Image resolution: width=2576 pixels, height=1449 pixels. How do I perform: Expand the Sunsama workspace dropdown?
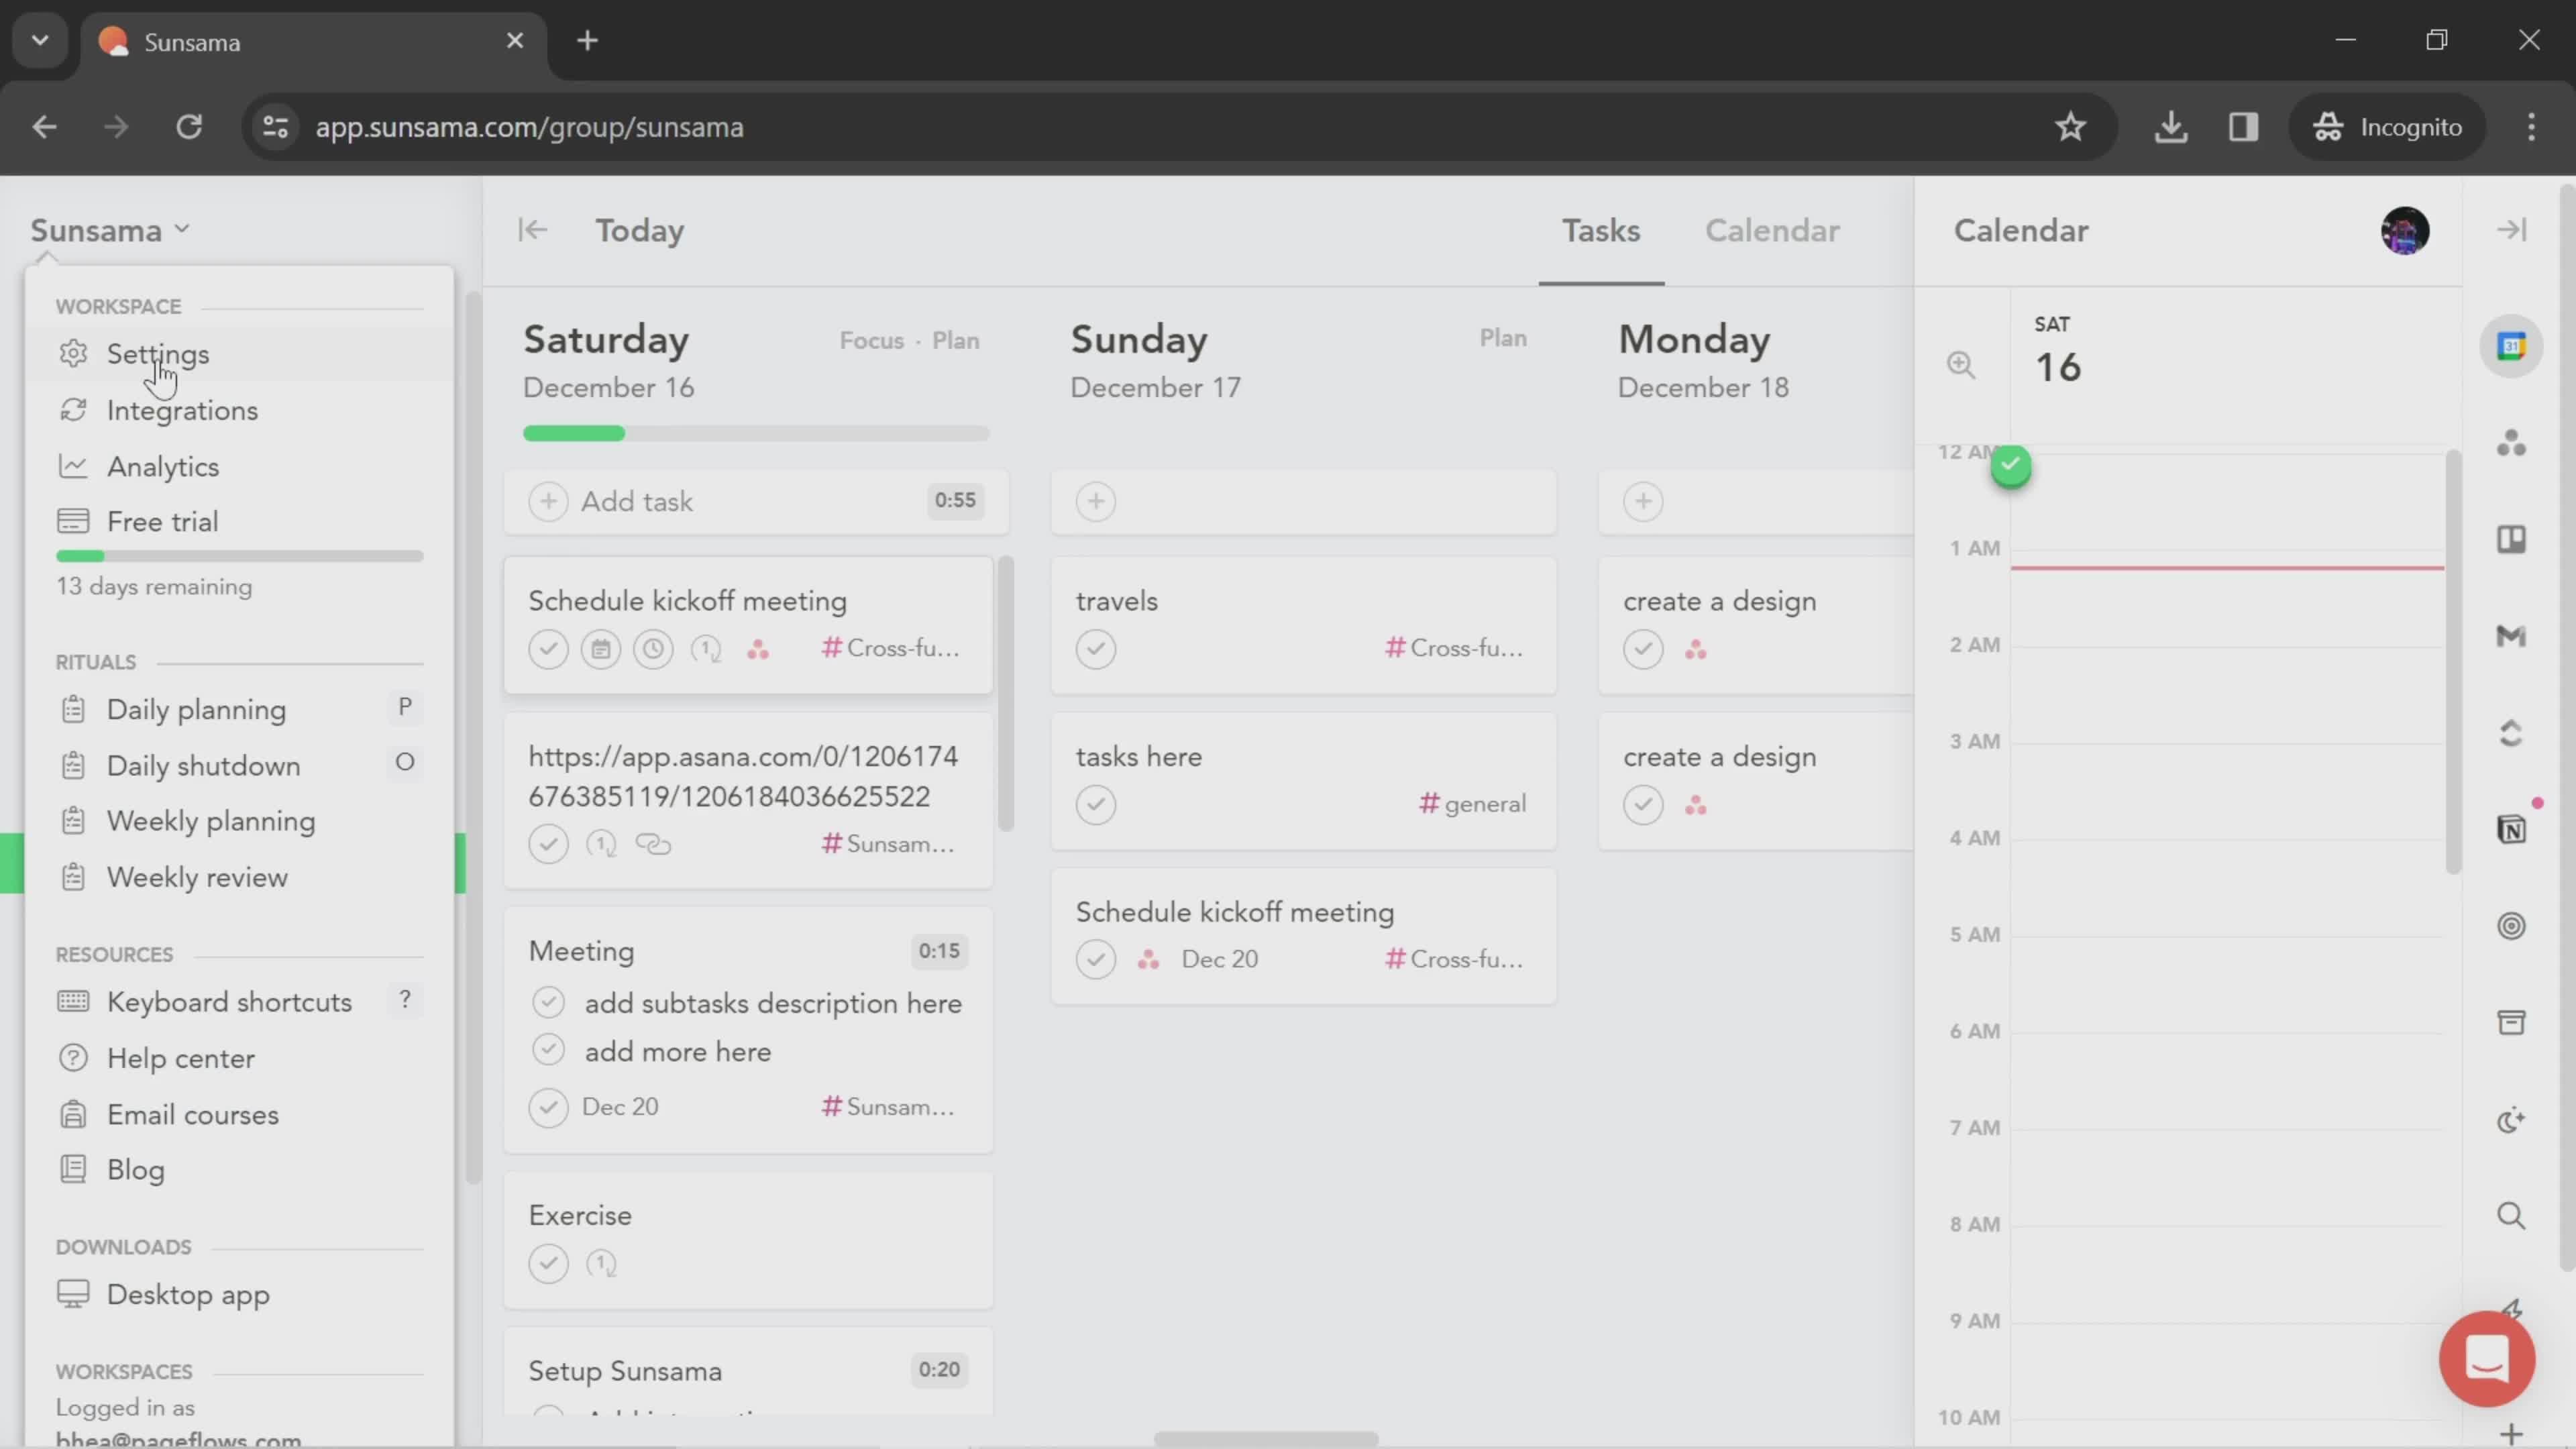(110, 230)
